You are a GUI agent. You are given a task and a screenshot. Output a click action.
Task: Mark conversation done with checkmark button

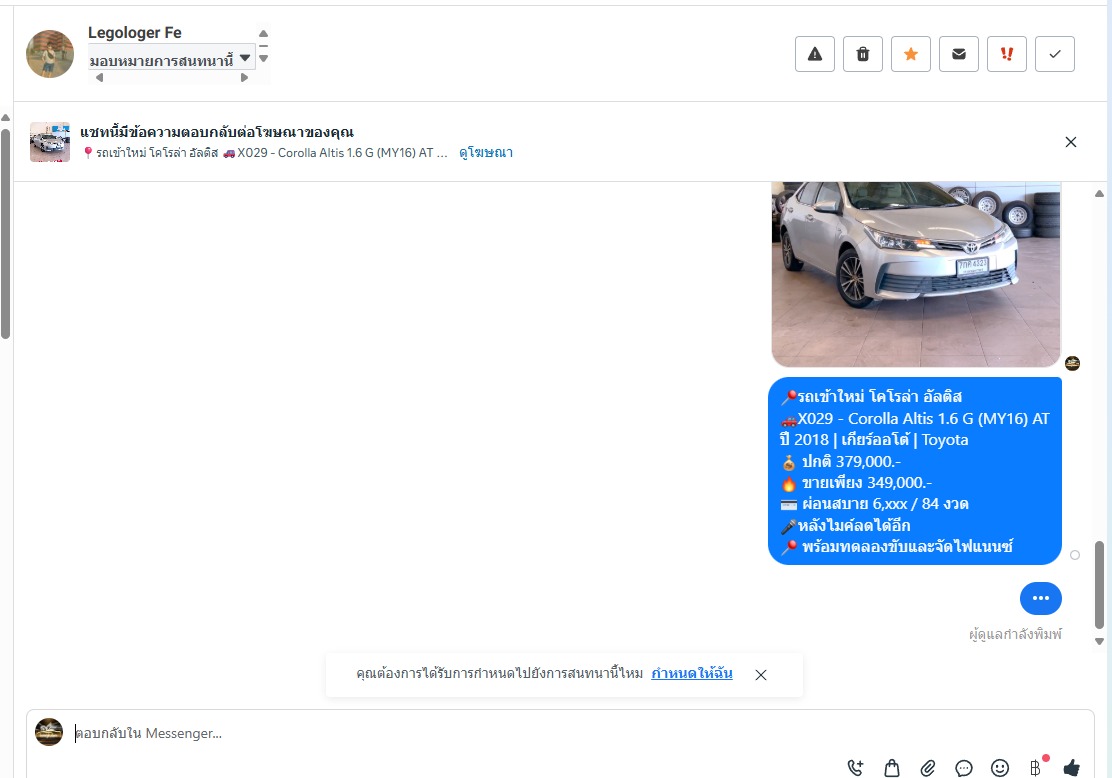[1055, 54]
